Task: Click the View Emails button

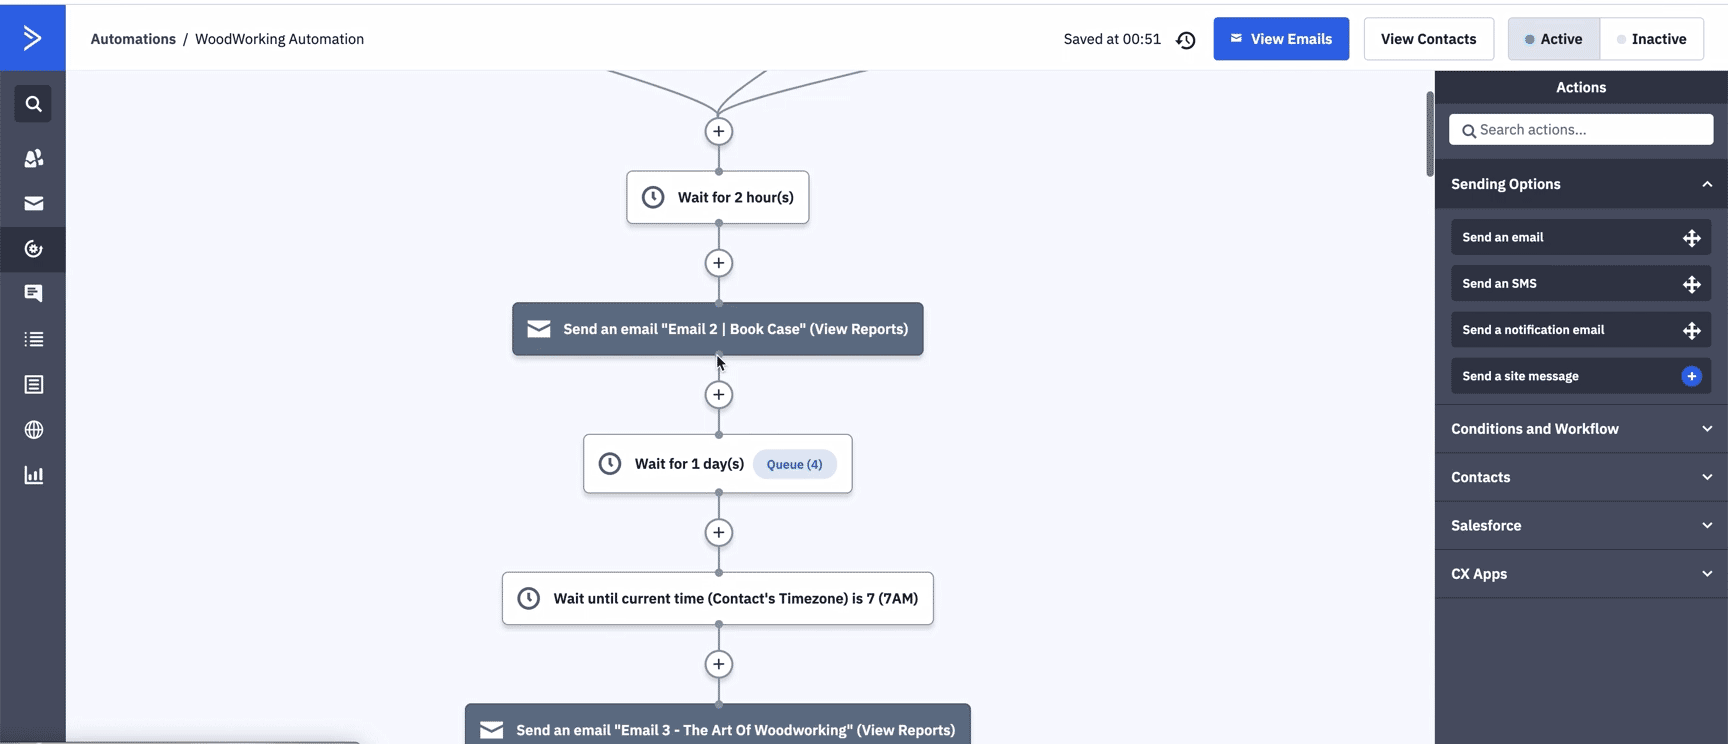Action: (x=1280, y=39)
